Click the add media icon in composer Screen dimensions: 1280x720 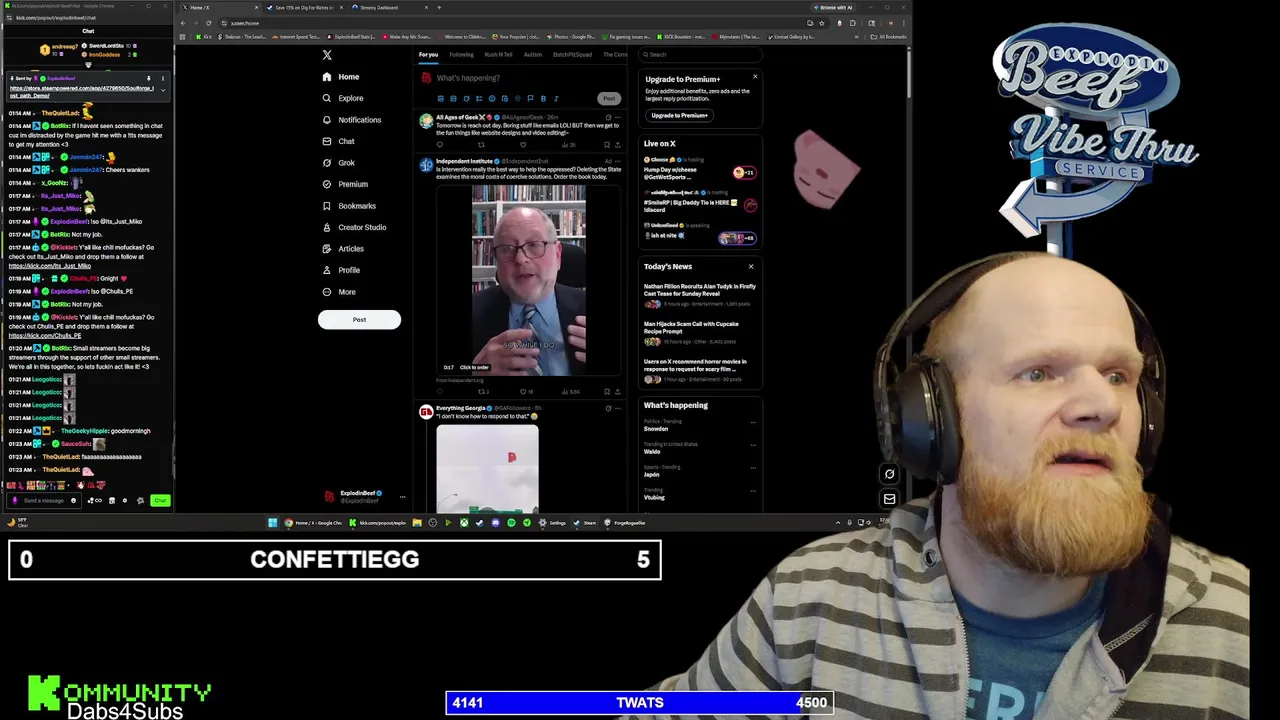tap(440, 98)
